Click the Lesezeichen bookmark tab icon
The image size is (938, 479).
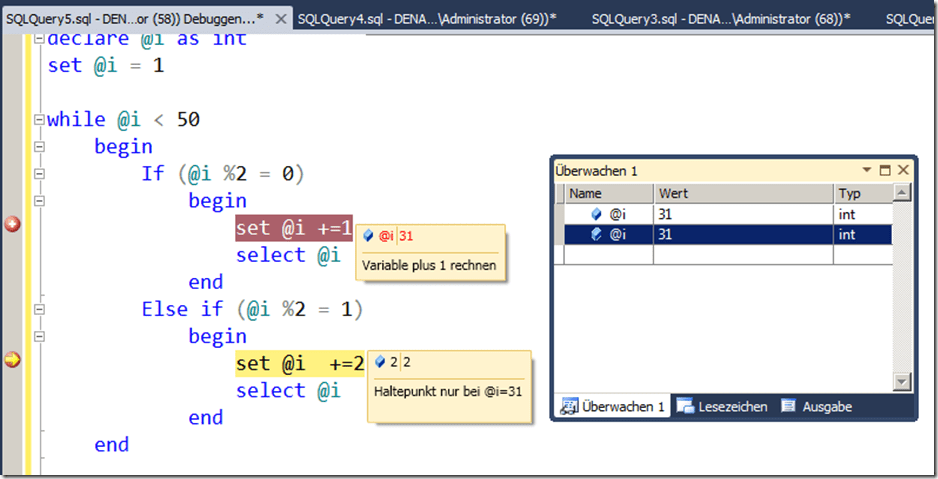[x=685, y=406]
